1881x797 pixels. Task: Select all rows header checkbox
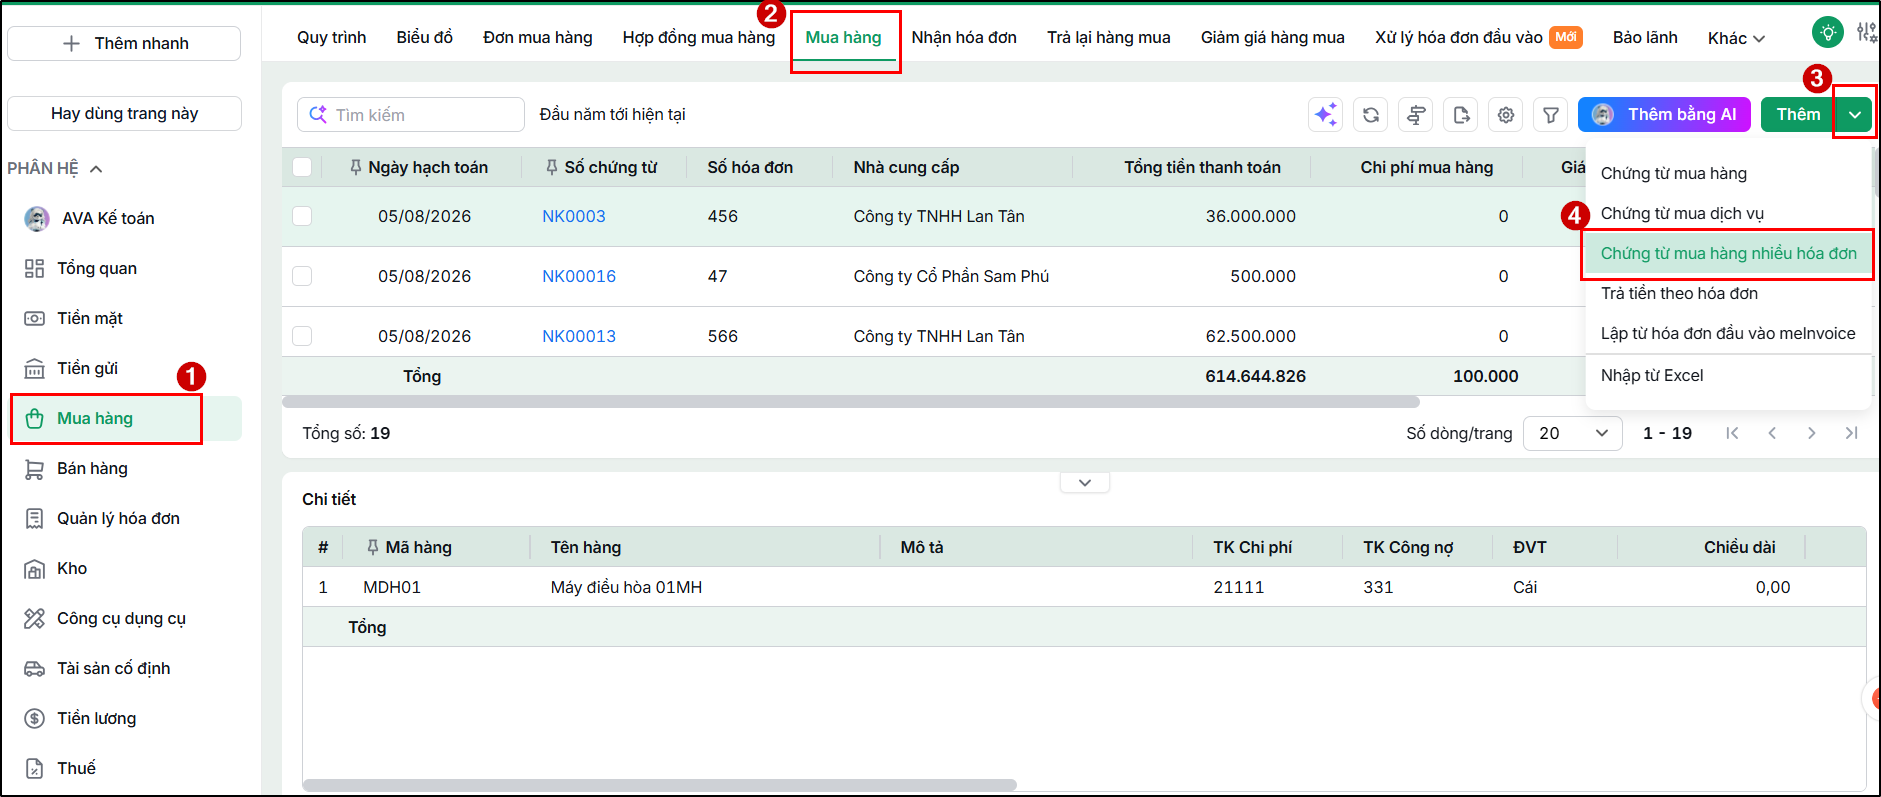coord(302,167)
